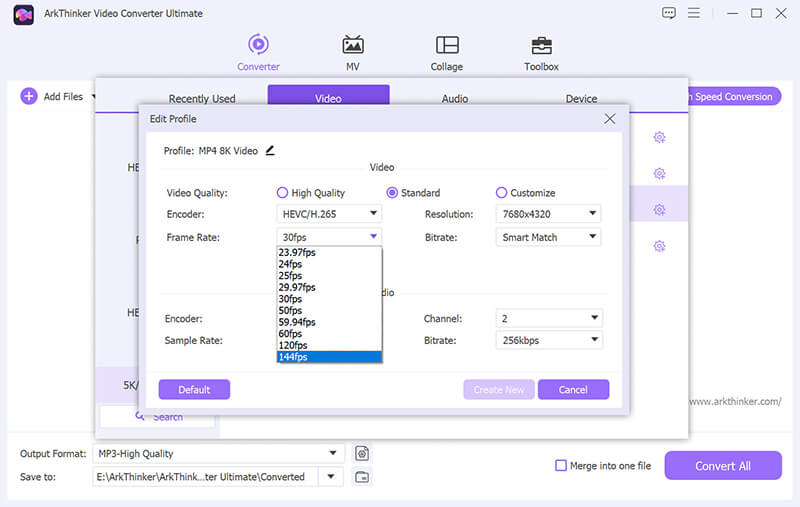Image resolution: width=800 pixels, height=507 pixels.
Task: Switch to Recently Used format tab
Action: pos(202,98)
